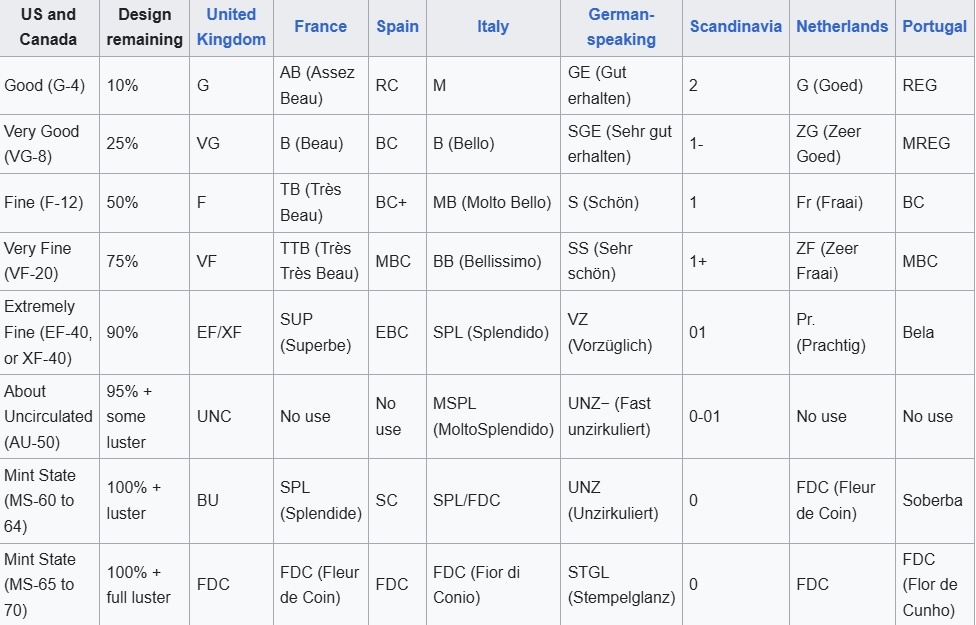The height and width of the screenshot is (625, 976).
Task: Follow the Scandinavia header link
Action: [x=735, y=27]
